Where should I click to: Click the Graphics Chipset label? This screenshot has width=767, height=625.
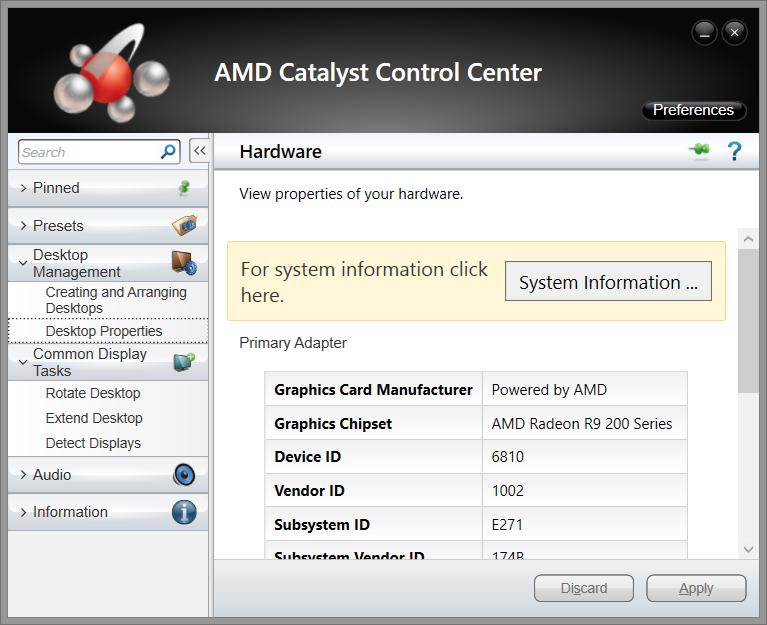coord(333,424)
